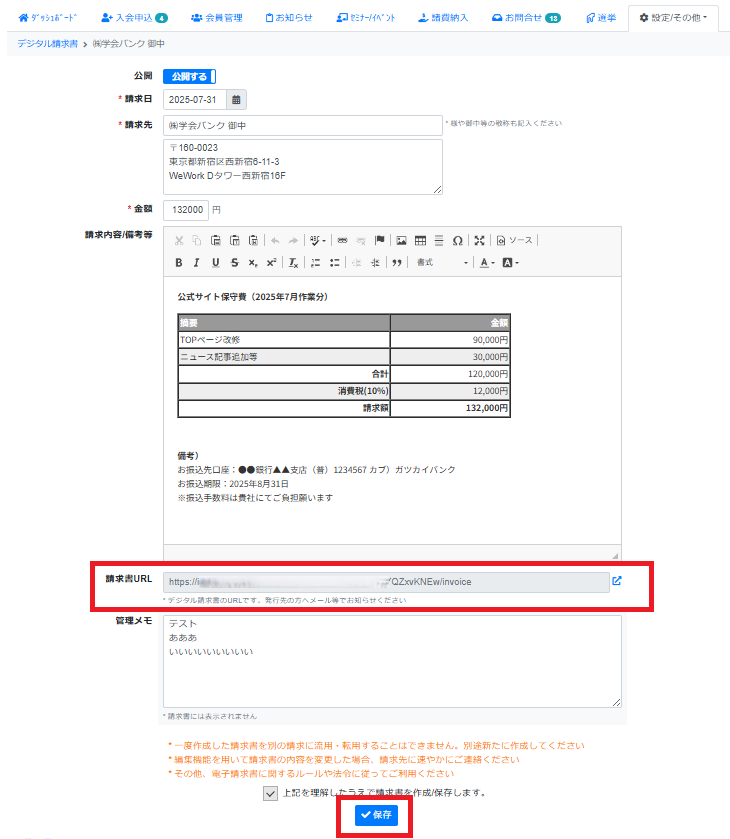730x839 pixels.
Task: Apply block quote formatting
Action: pyautogui.click(x=397, y=263)
